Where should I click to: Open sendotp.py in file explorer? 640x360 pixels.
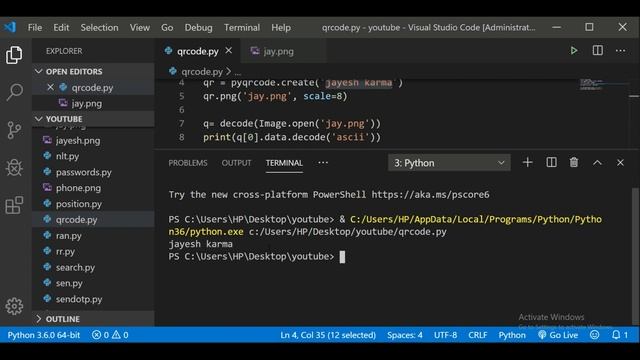point(93,299)
